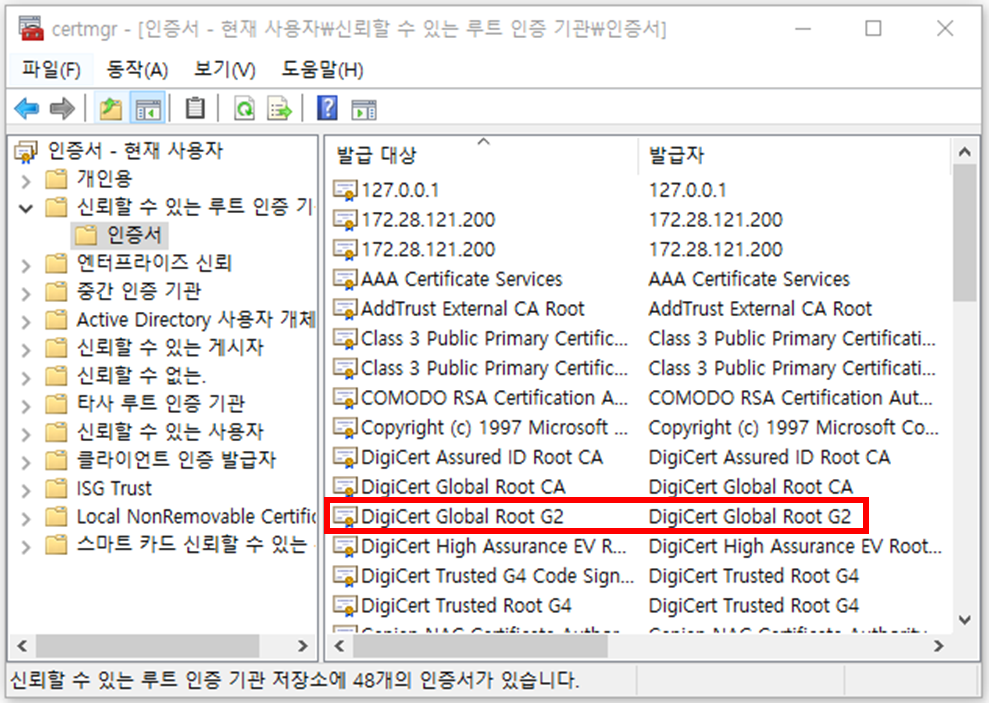Open the 보기(V) menu
Screen dimensions: 989x703
(x=224, y=70)
